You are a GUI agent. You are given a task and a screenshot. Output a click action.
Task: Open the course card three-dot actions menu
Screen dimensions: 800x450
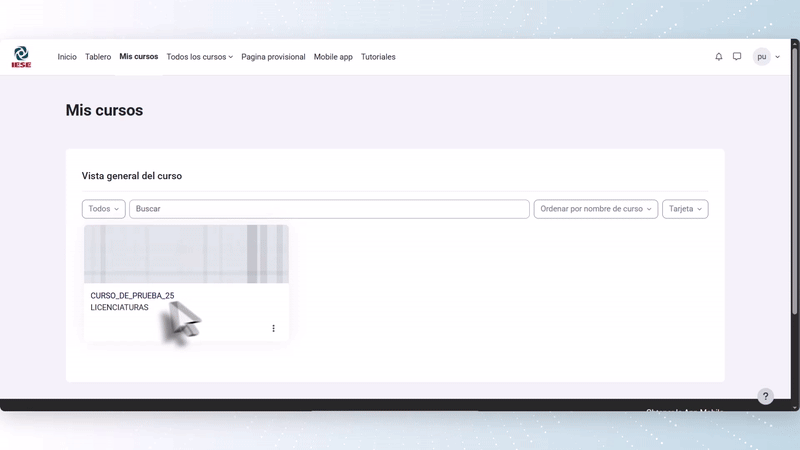tap(273, 328)
